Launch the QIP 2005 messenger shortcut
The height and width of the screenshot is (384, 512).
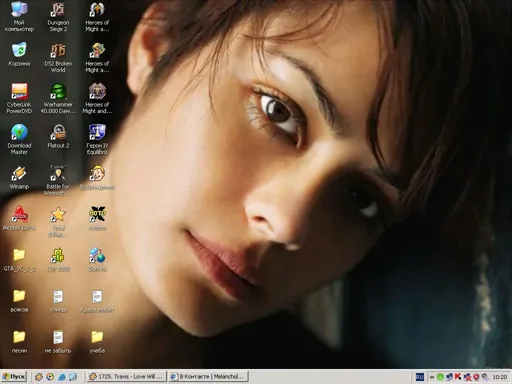[58, 260]
